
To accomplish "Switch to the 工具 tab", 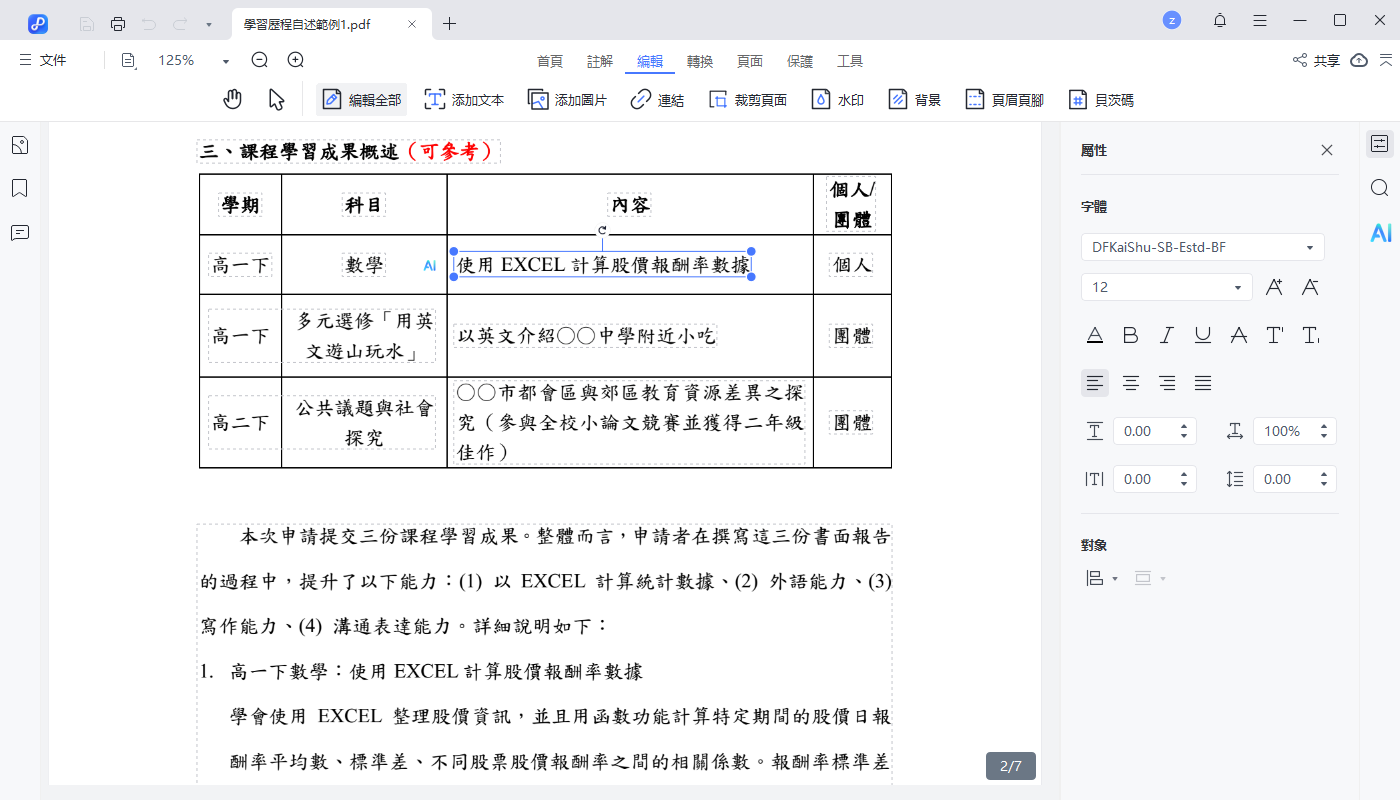I will pos(850,61).
